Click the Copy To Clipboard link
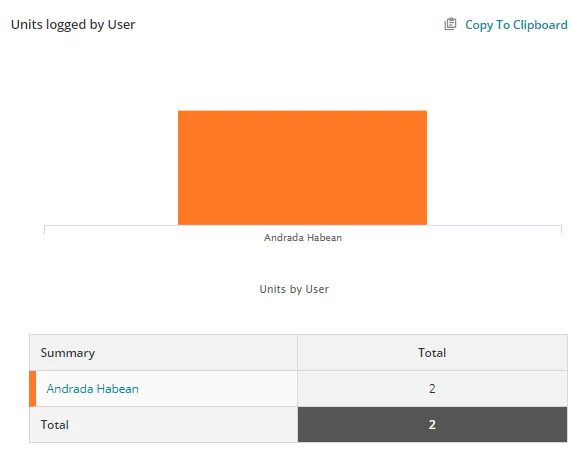This screenshot has height=471, width=588. coord(516,25)
